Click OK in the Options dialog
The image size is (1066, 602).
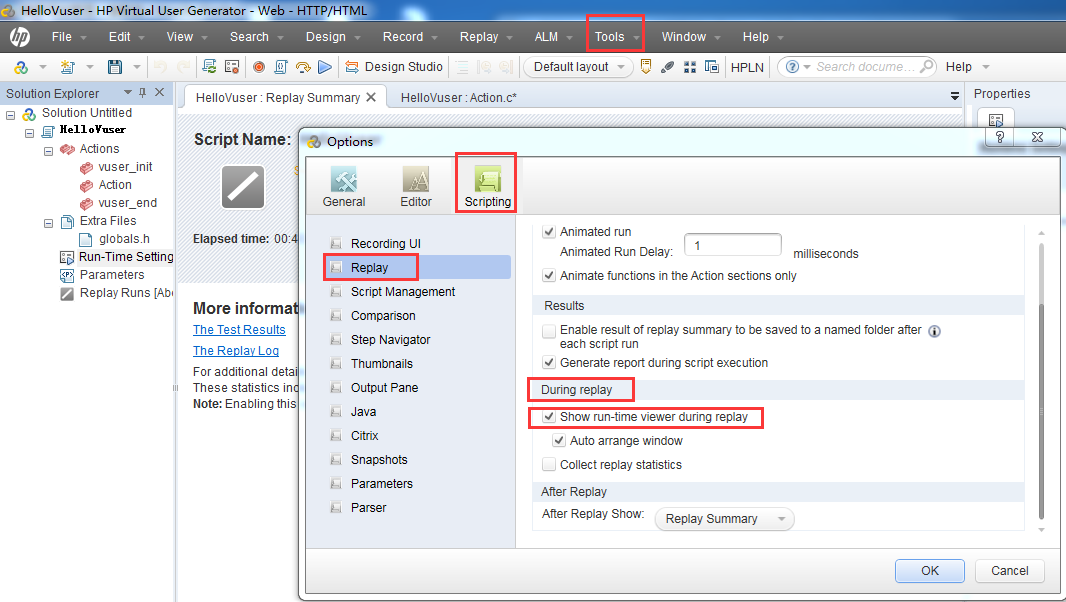pos(930,570)
